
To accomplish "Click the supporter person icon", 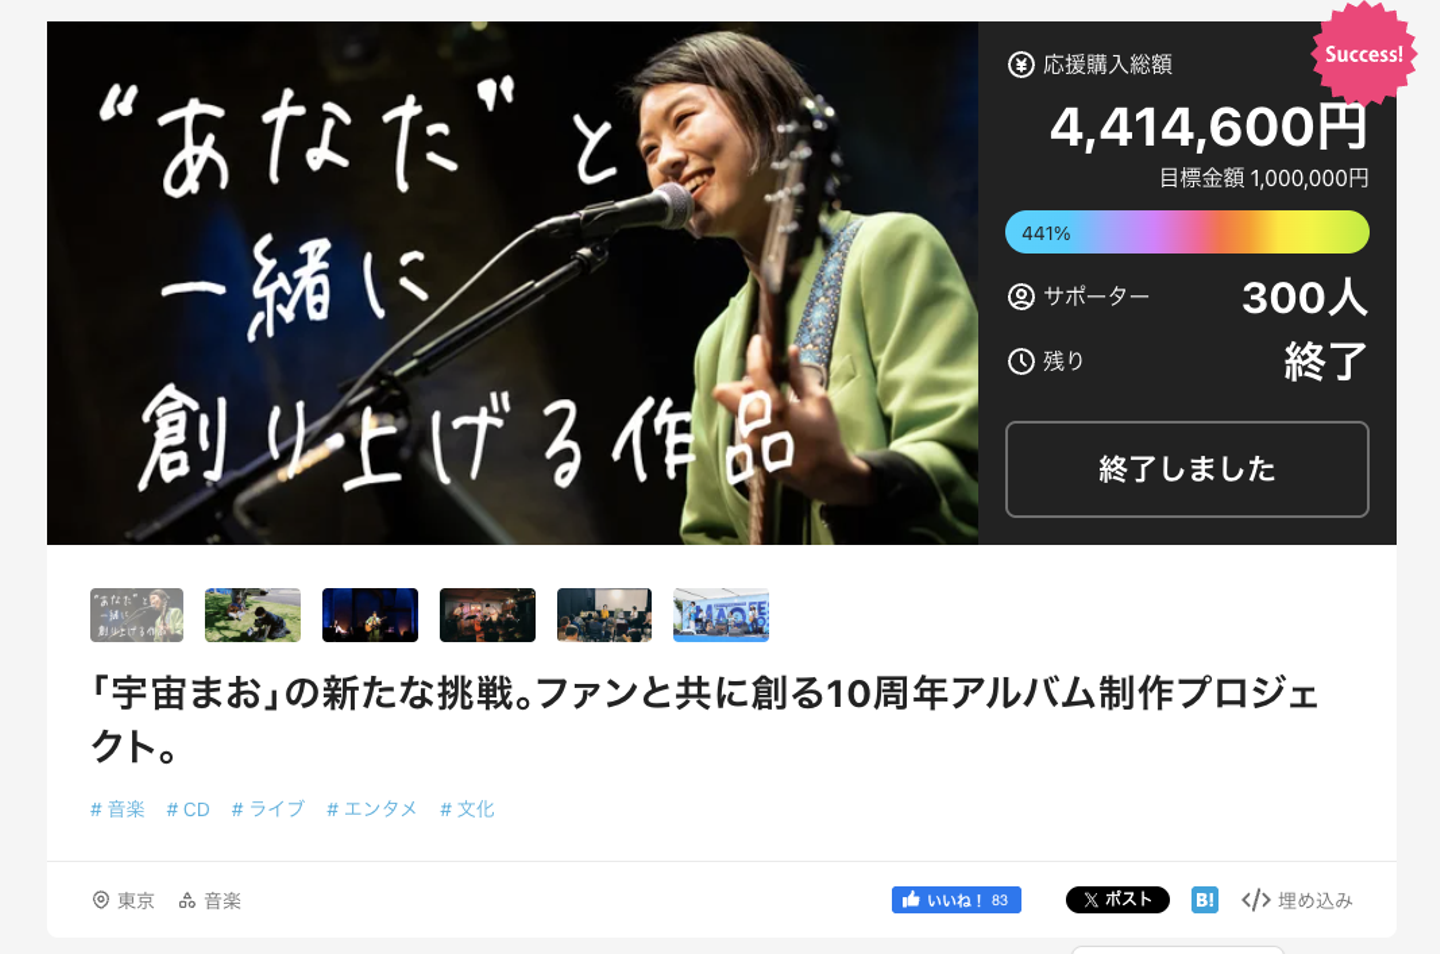I will coord(1021,297).
